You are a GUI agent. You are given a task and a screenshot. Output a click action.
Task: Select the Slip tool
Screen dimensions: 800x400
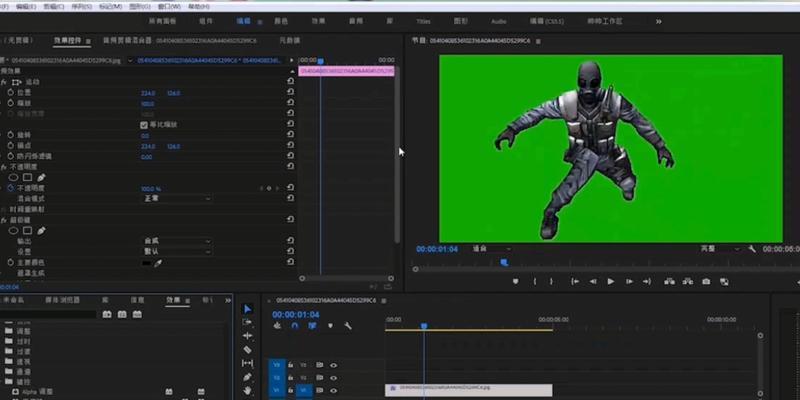pos(247,363)
